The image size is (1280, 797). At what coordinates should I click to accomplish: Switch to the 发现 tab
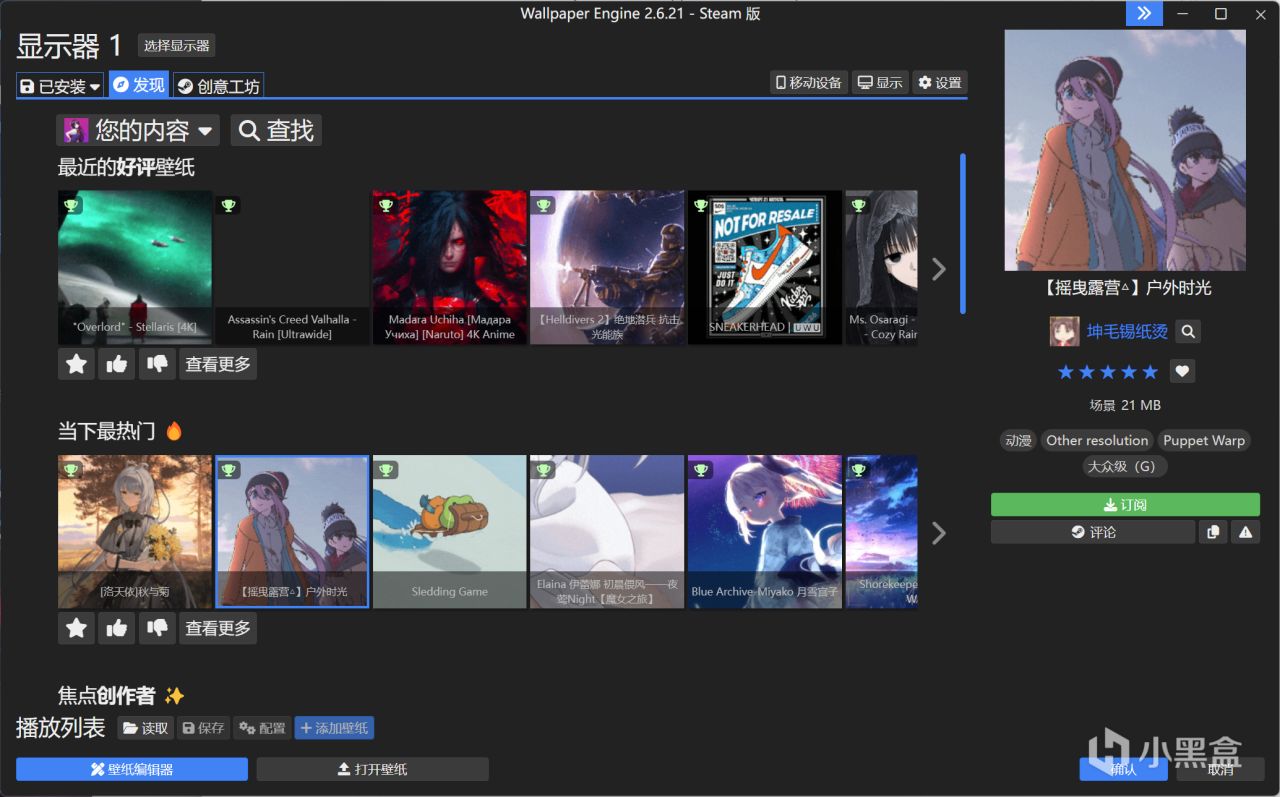[139, 85]
